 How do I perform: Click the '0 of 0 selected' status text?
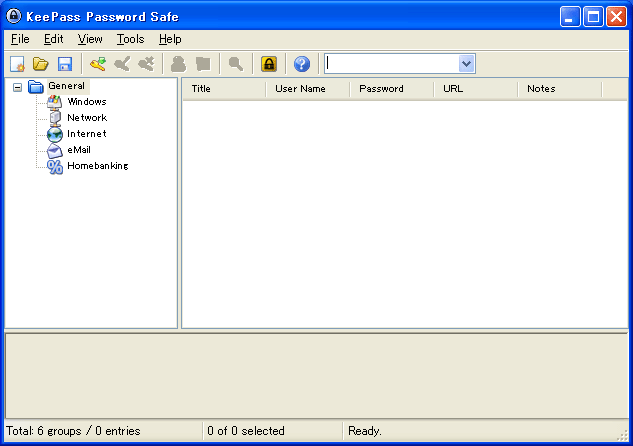(246, 431)
